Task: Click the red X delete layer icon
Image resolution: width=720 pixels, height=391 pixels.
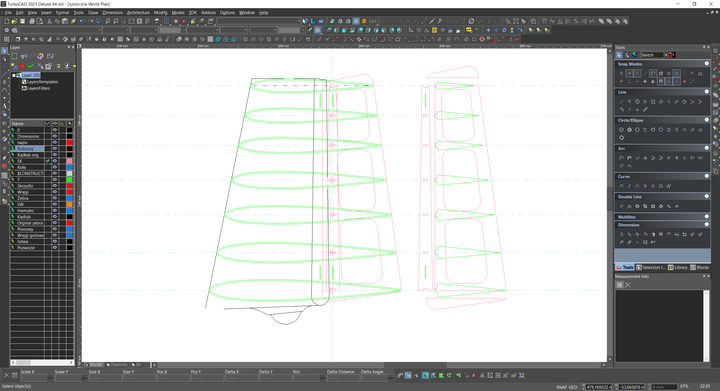Action: pos(22,67)
